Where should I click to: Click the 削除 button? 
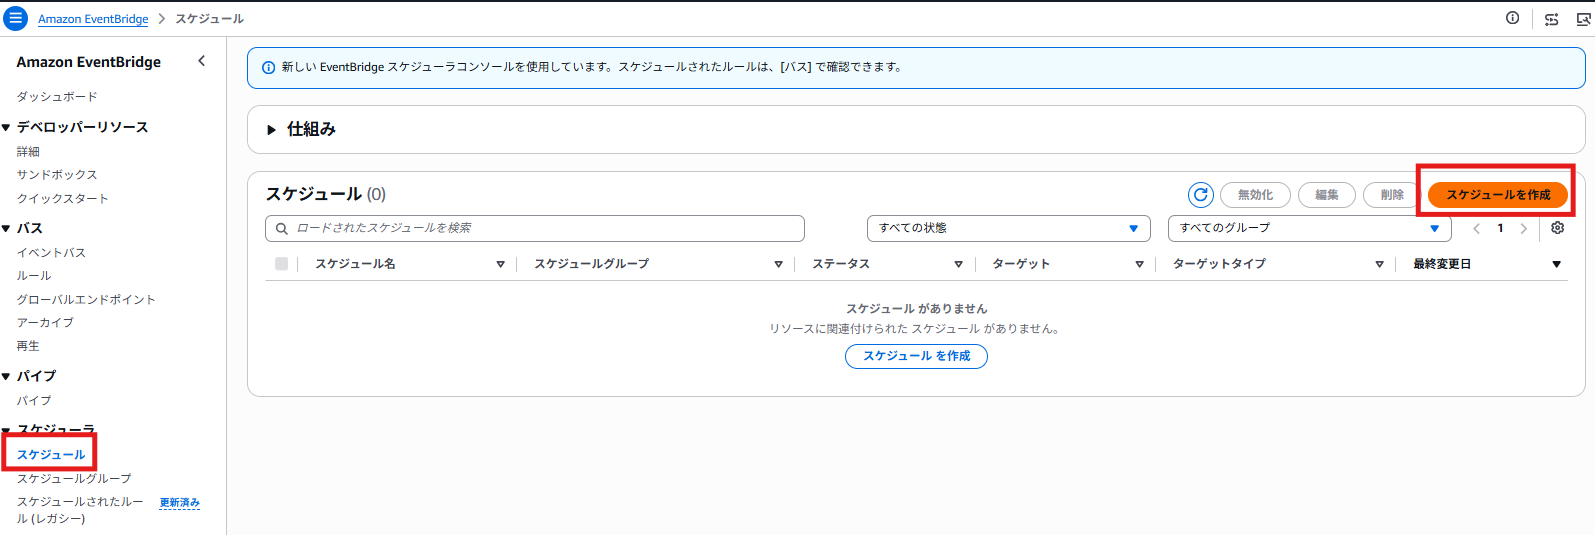coord(1392,195)
